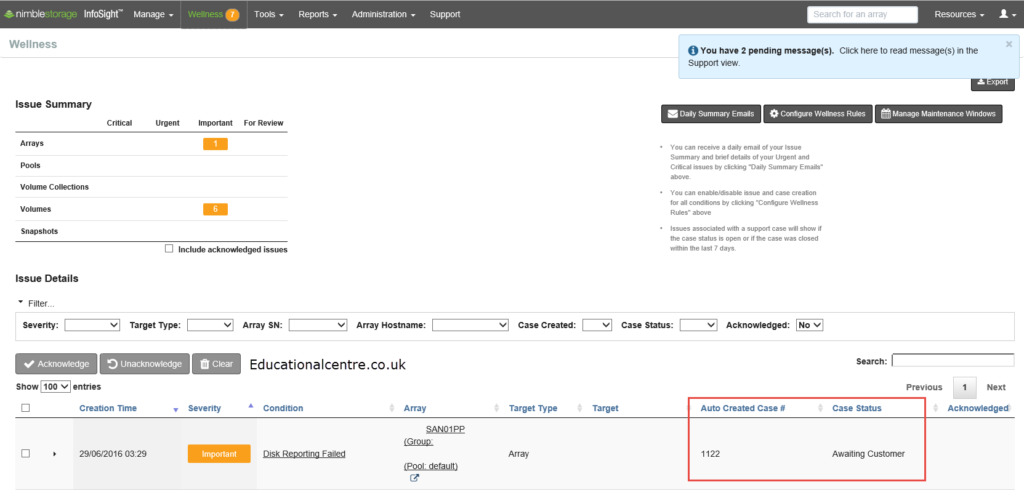
Task: Open the user account icon menu
Action: point(1008,14)
